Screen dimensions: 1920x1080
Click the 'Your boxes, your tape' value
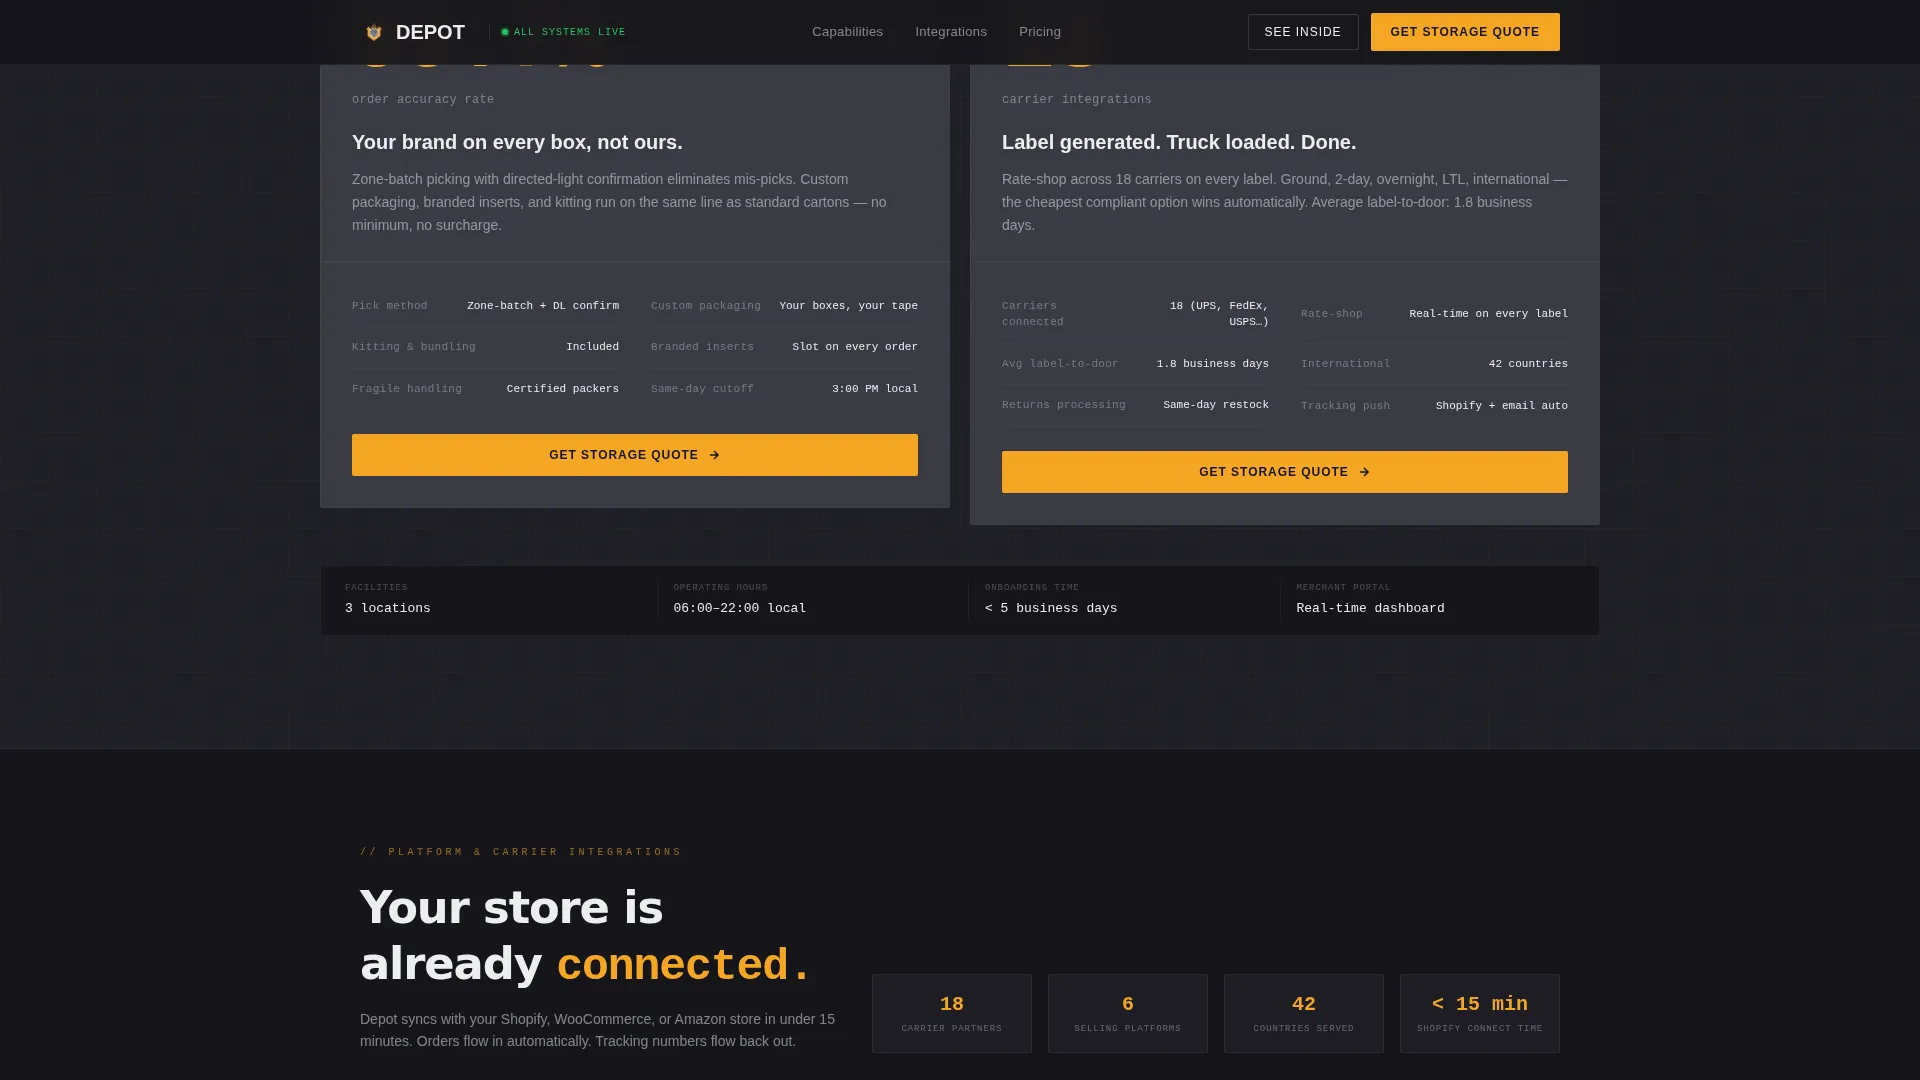coord(849,306)
